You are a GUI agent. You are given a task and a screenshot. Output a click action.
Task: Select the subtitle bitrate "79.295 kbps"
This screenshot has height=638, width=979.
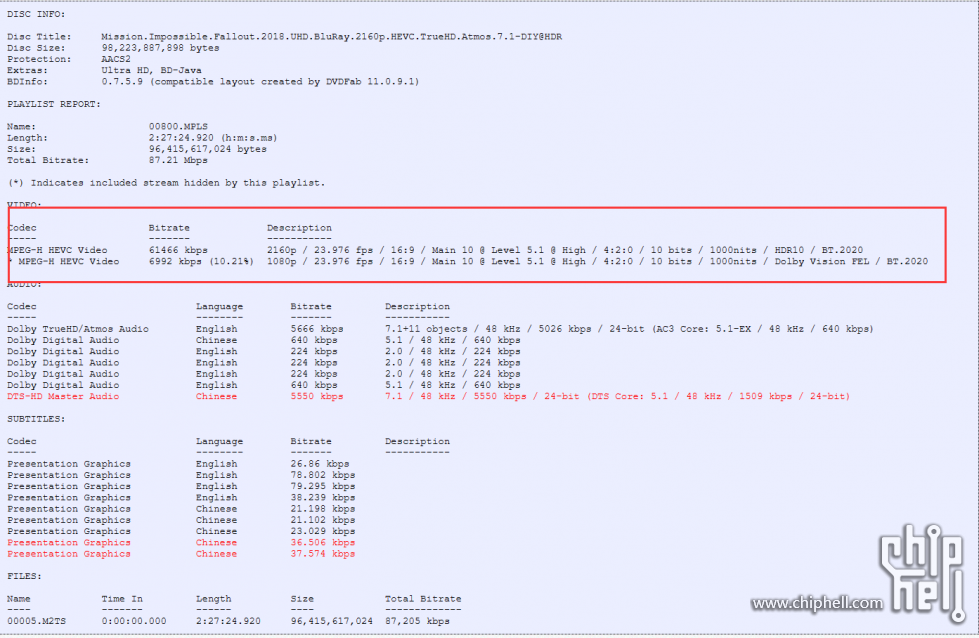[x=323, y=486]
